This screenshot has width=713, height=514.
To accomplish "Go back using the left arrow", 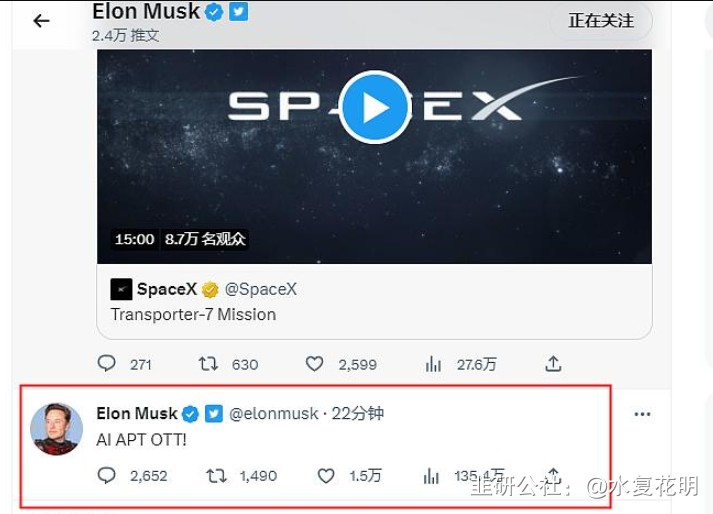I will point(41,21).
